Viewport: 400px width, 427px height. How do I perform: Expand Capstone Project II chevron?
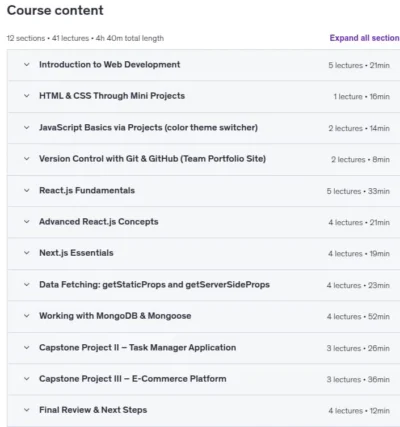pos(27,348)
